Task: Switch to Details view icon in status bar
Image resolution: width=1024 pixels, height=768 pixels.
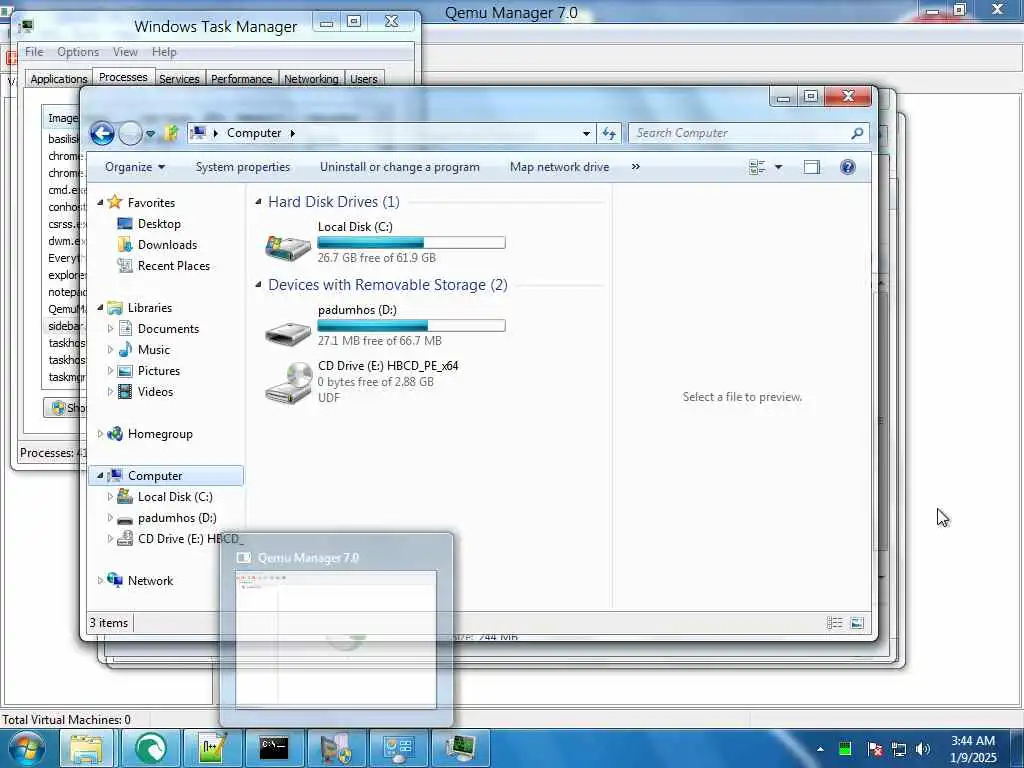Action: coord(835,623)
